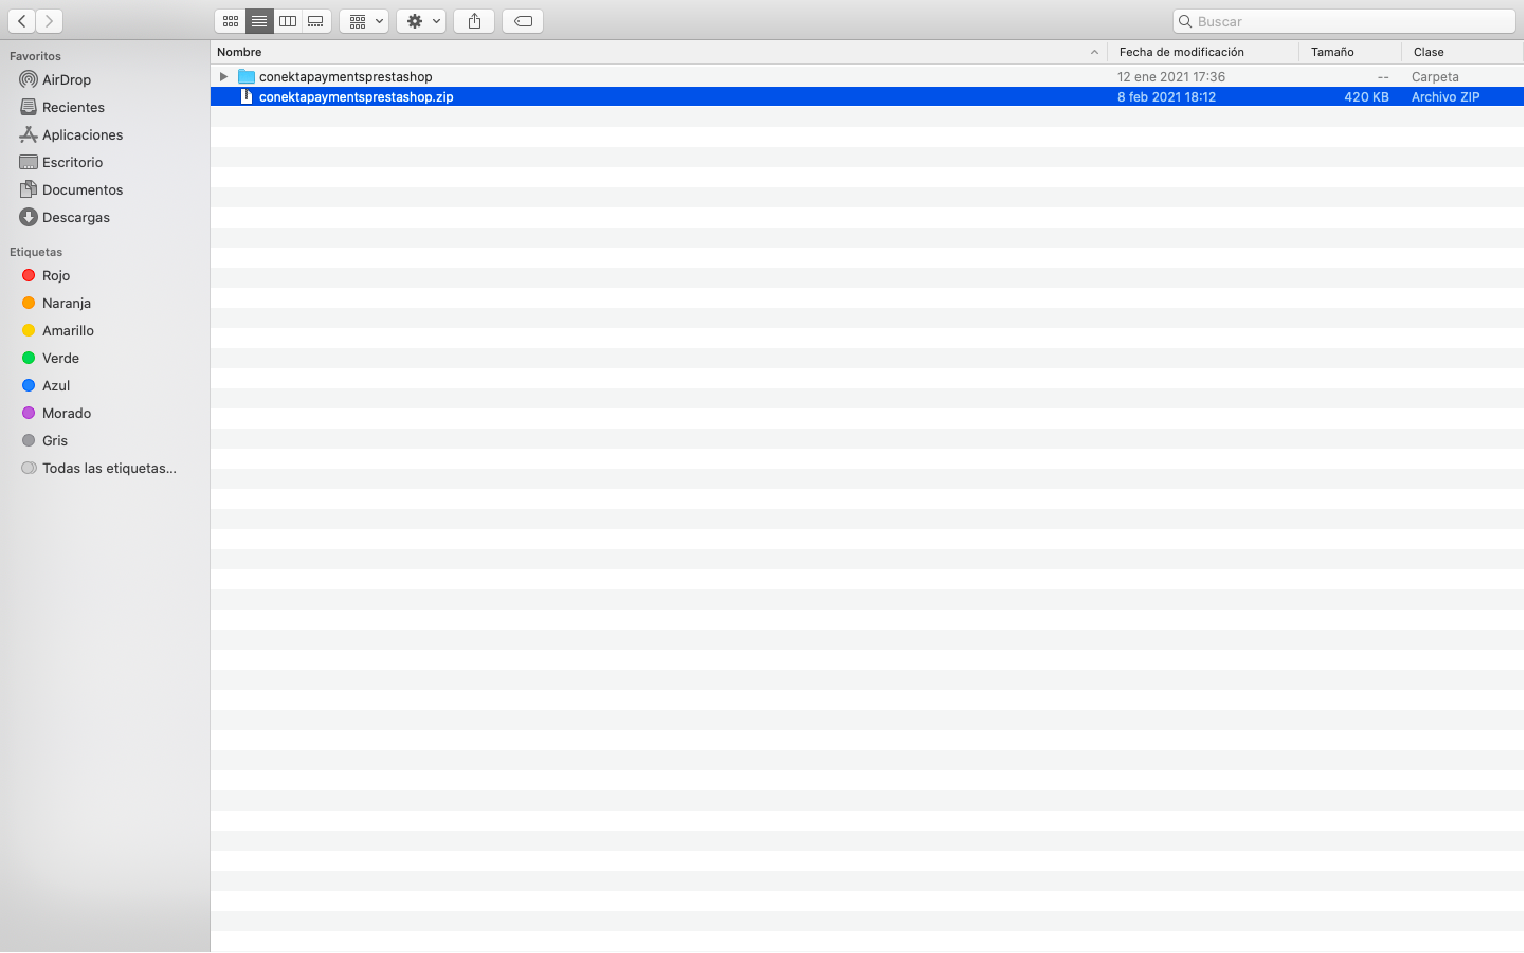The width and height of the screenshot is (1524, 953).
Task: Click the Carpeta class cell
Action: pyautogui.click(x=1435, y=77)
